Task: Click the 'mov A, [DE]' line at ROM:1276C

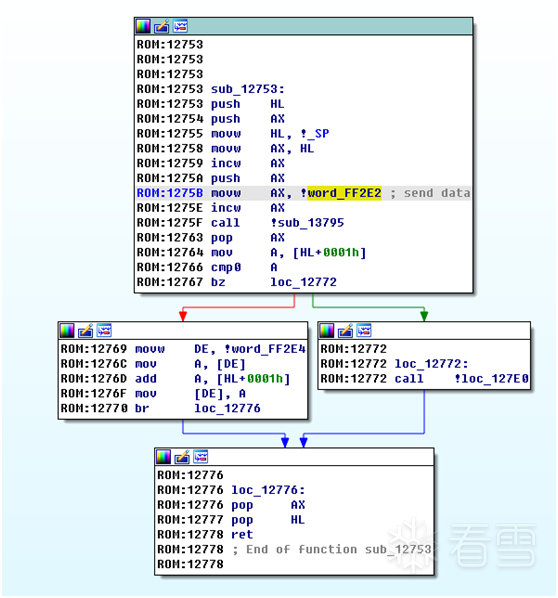Action: [153, 364]
